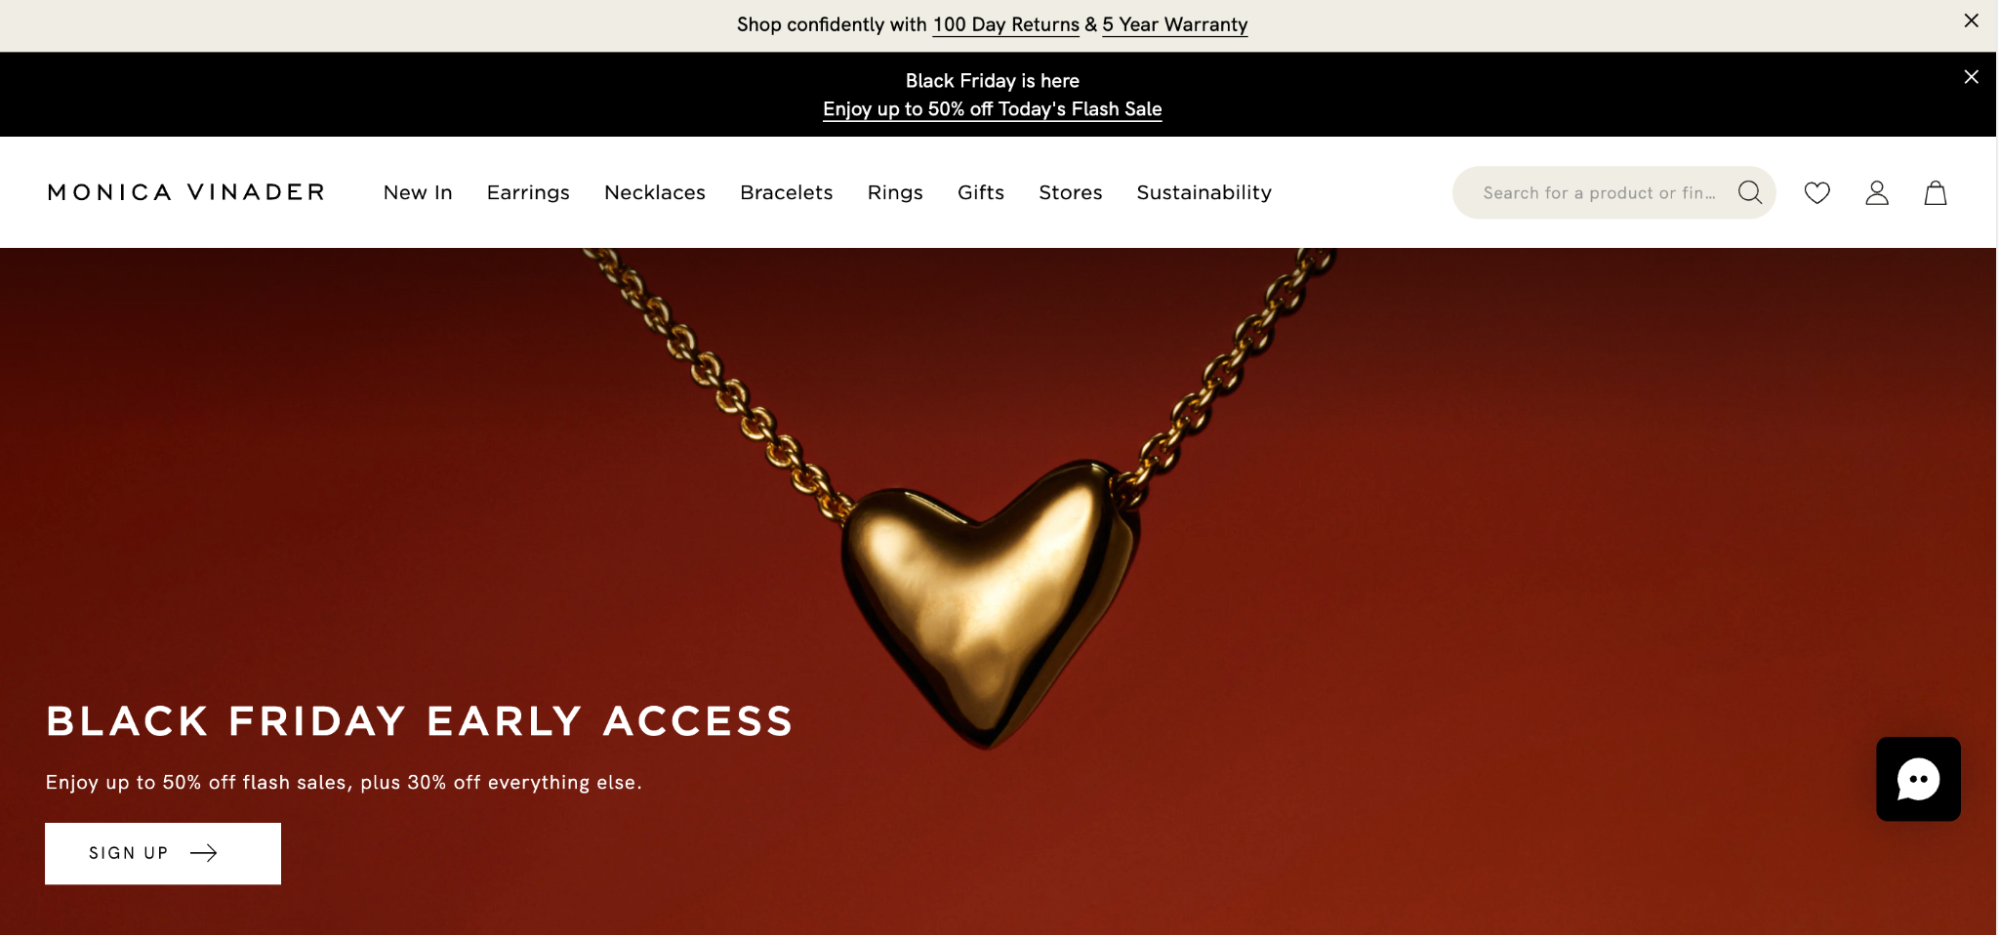Open the live chat bubble widget
Screen dimensions: 1999x936
point(1918,779)
